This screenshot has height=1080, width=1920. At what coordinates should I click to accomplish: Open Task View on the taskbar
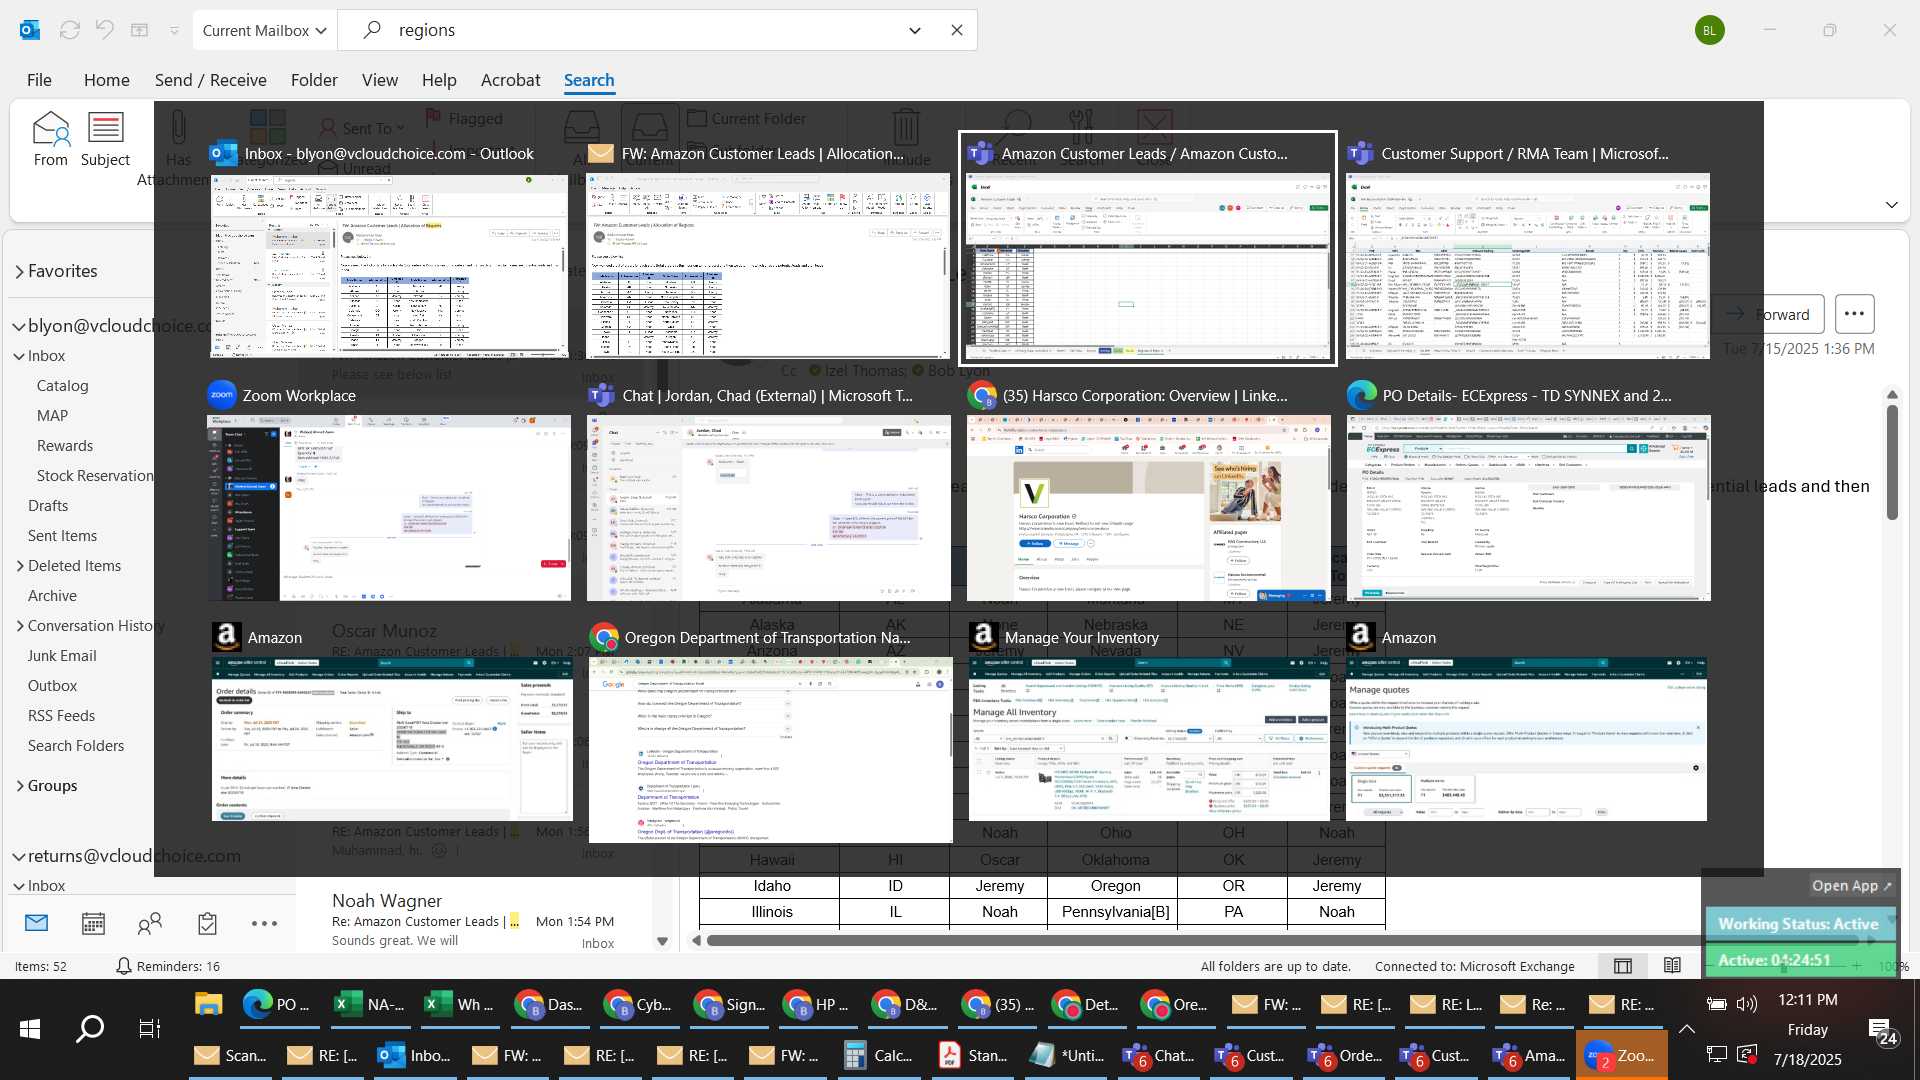pos(149,1028)
